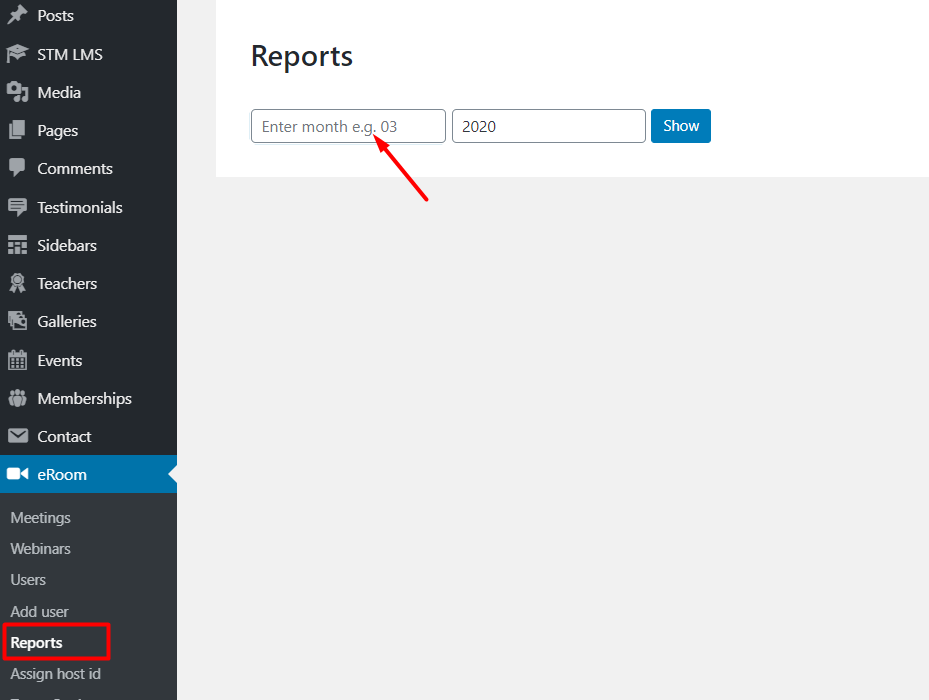This screenshot has height=700, width=929.
Task: Click the year field showing 2020
Action: click(548, 126)
